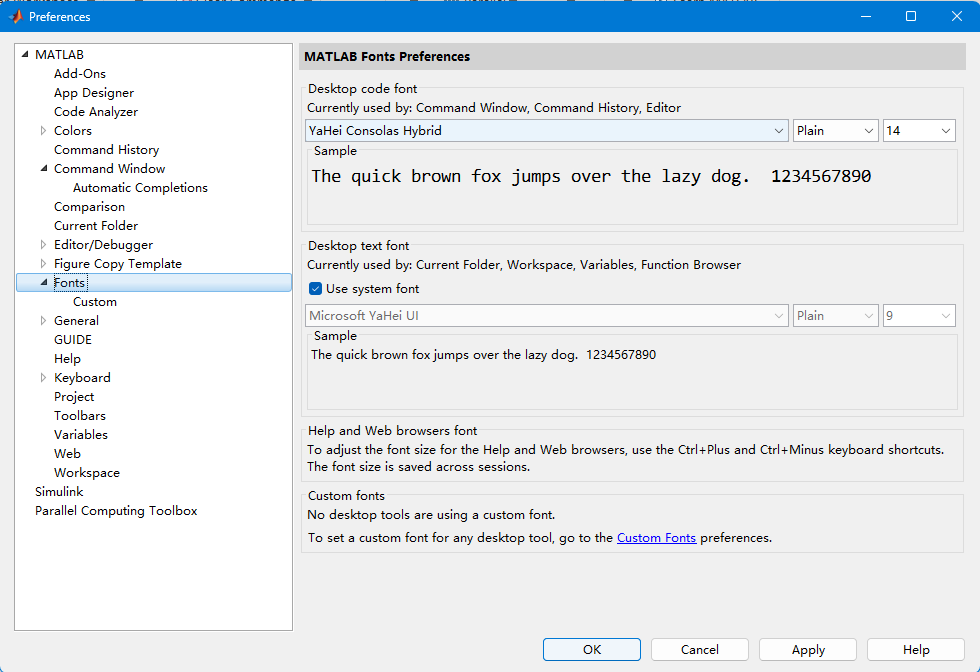Collapse the MATLAB tree node arrow

point(25,54)
